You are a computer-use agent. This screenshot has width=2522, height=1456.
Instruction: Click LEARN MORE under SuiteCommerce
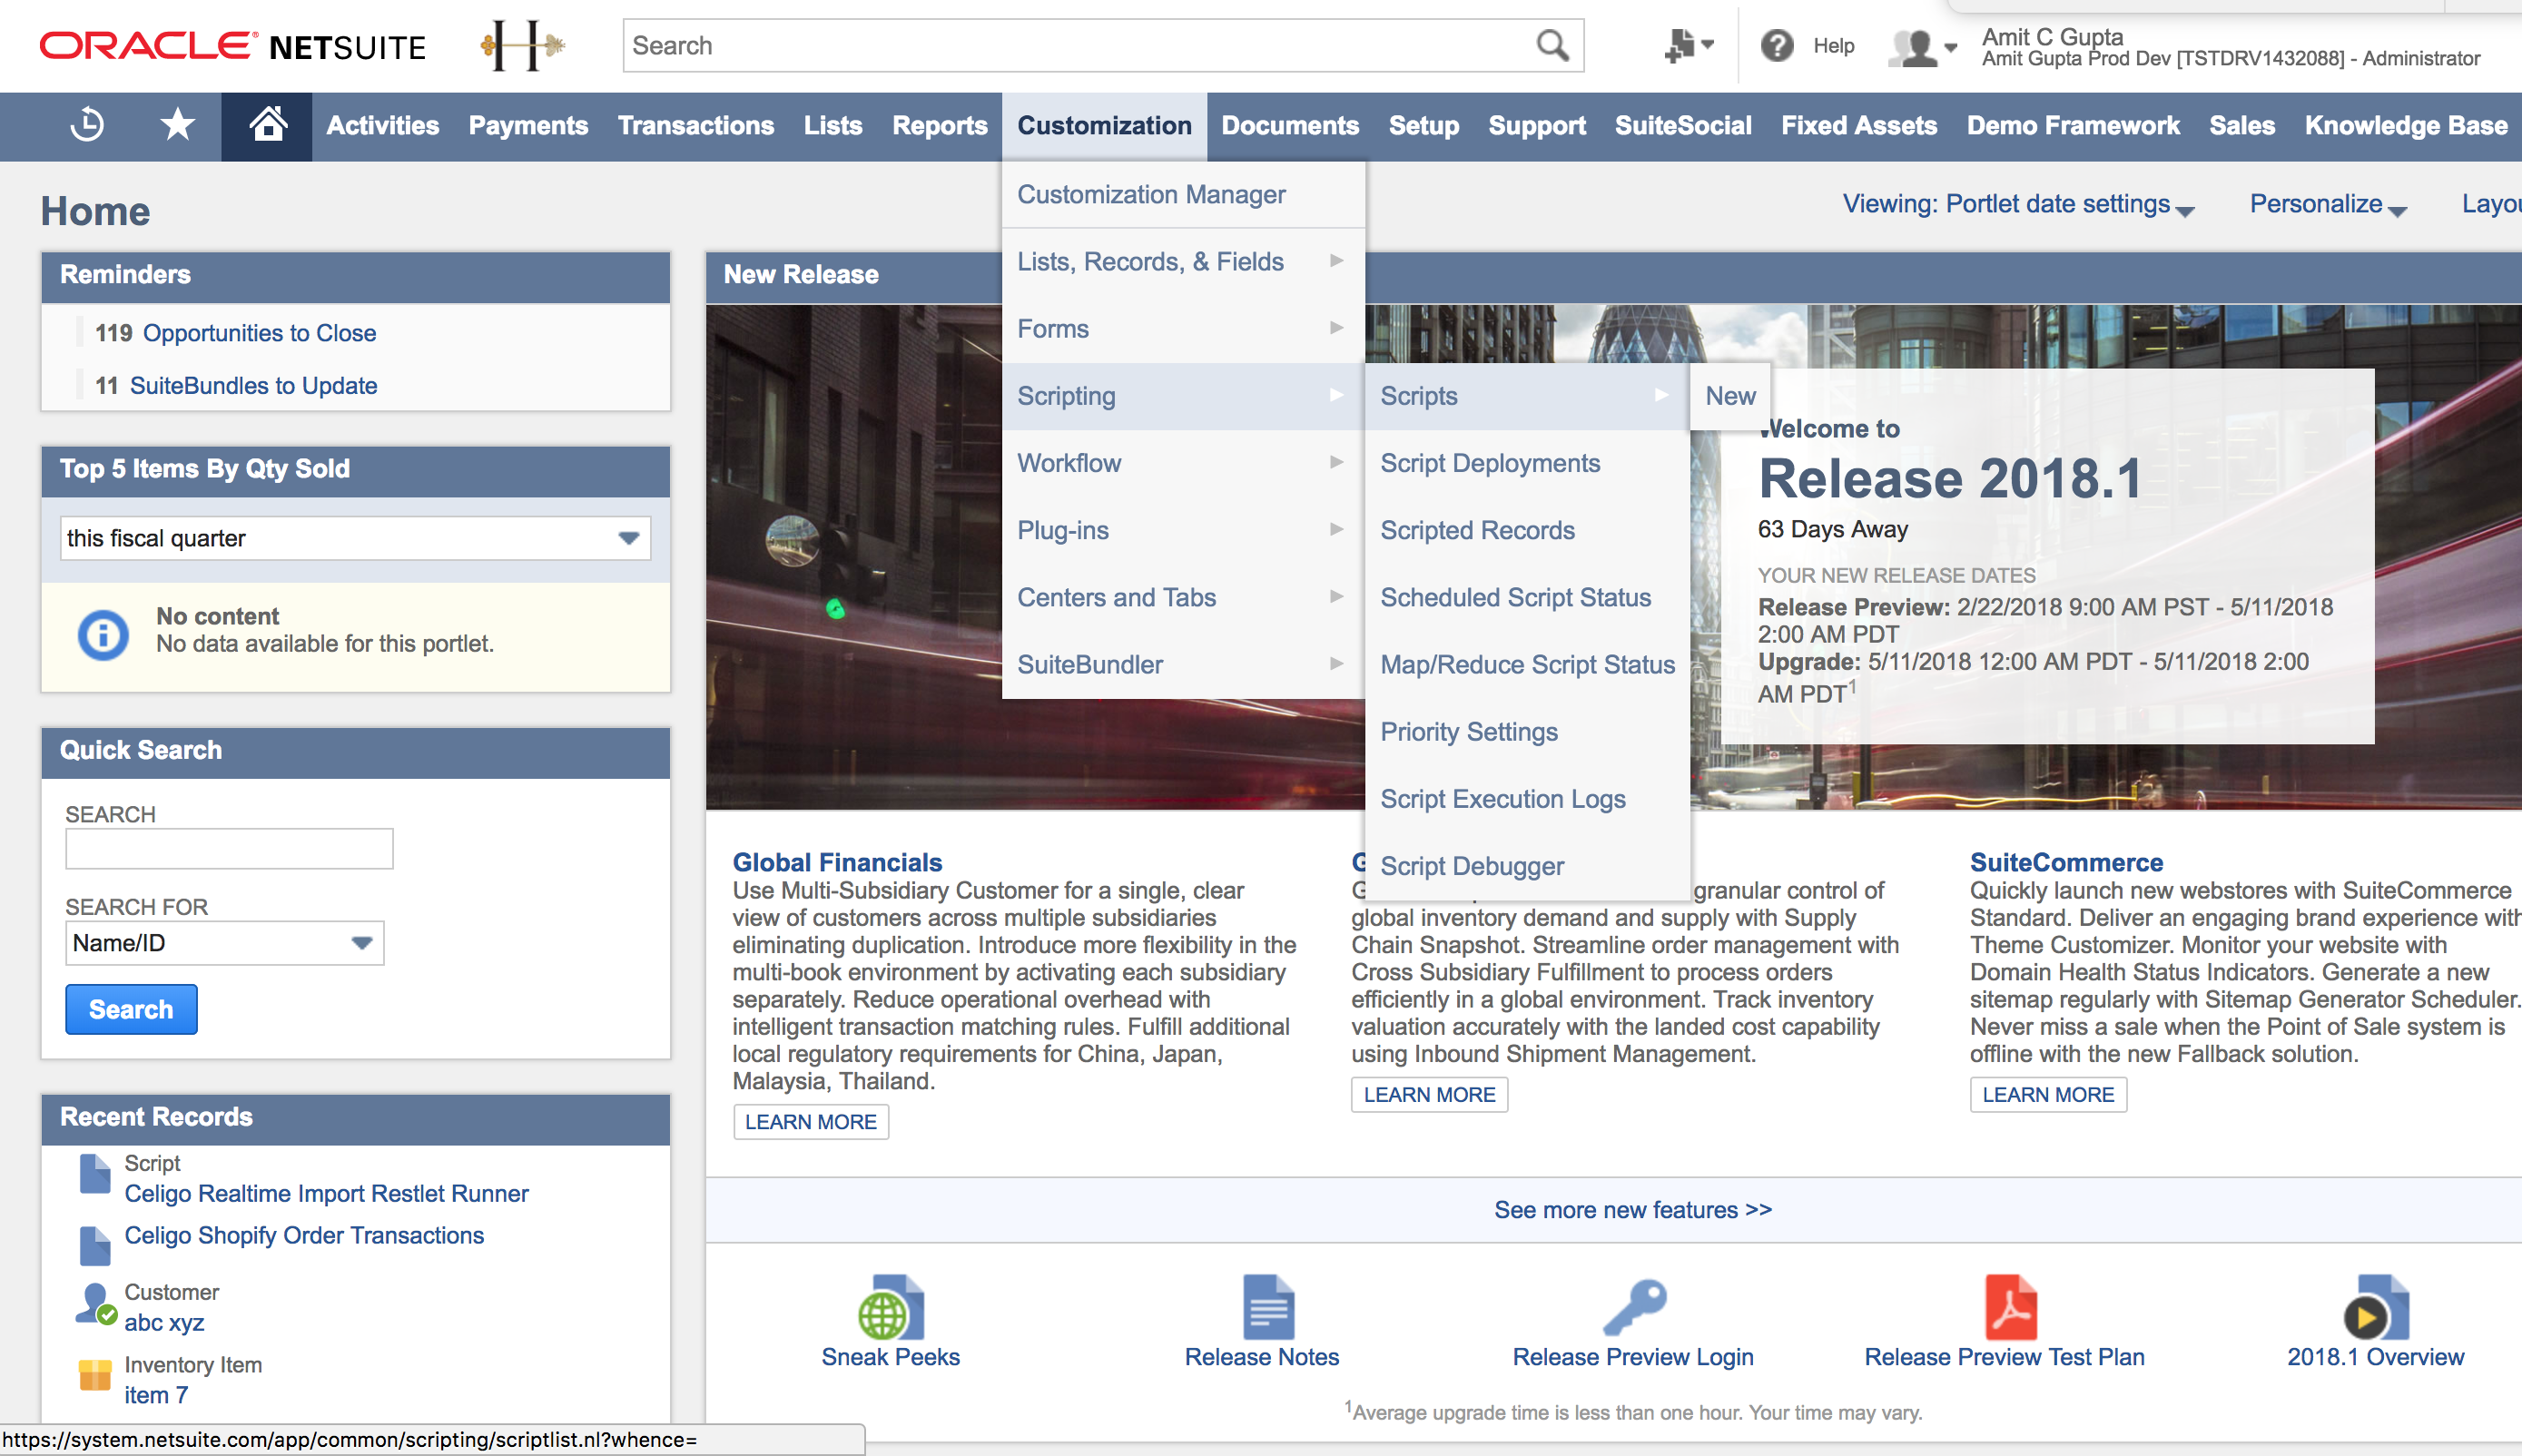[x=2048, y=1095]
